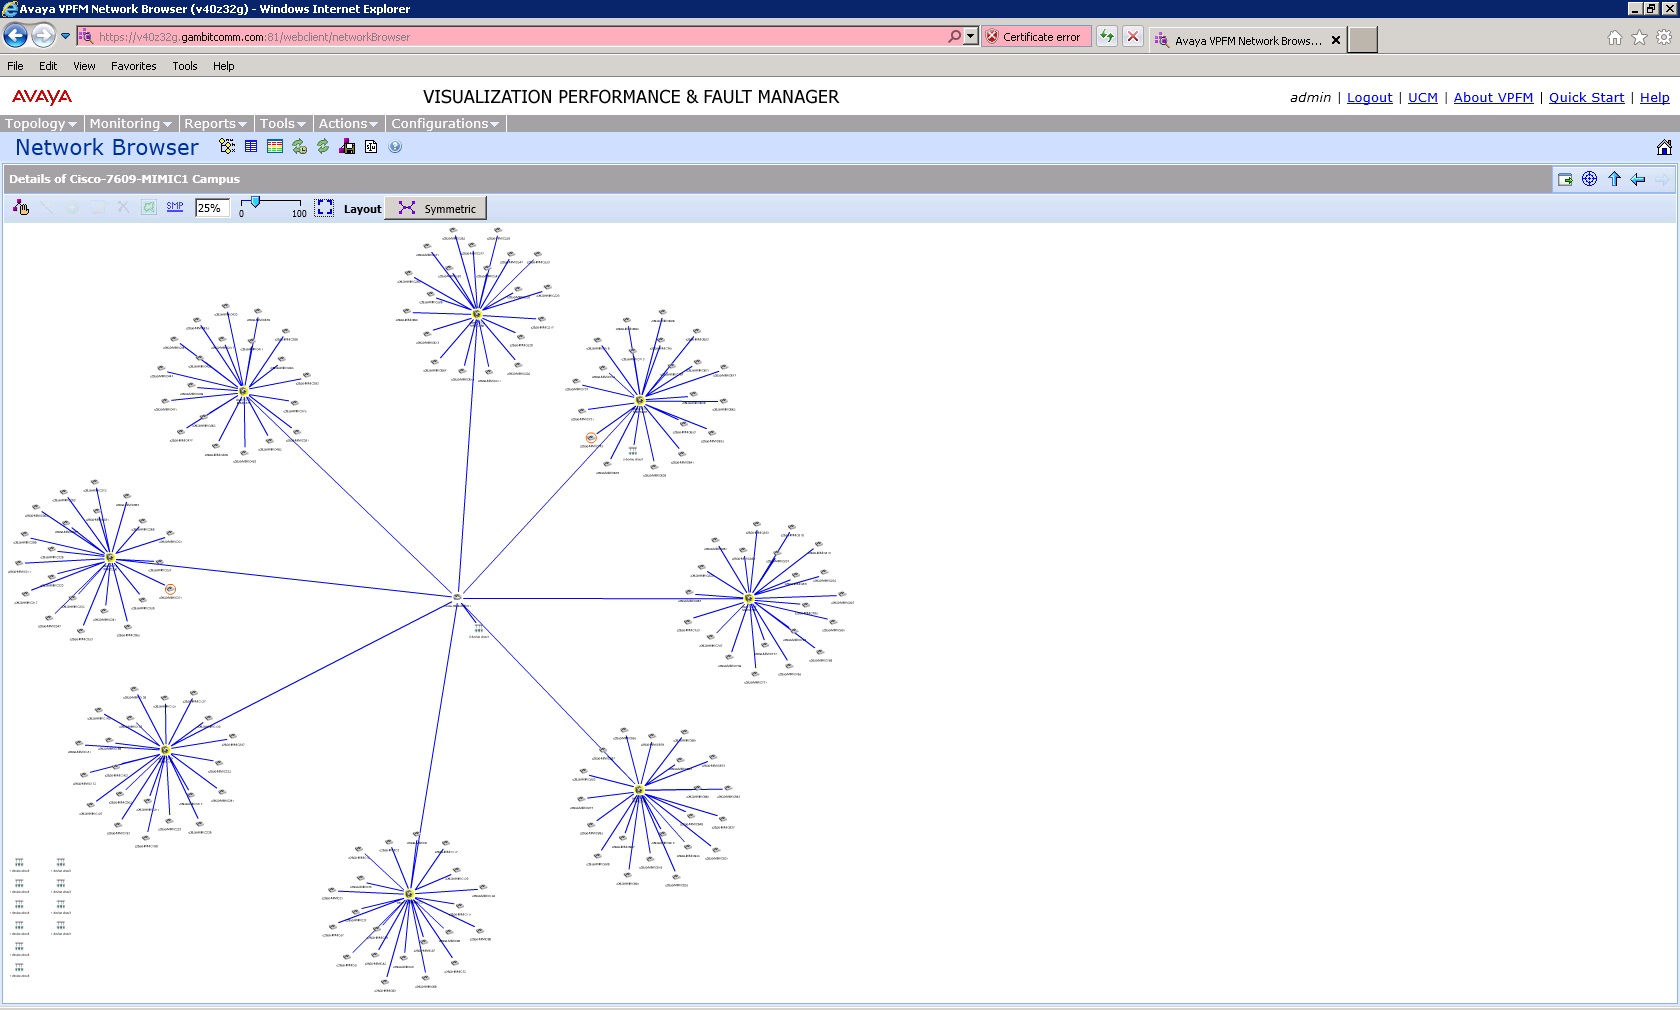1680x1010 pixels.
Task: Click the Logout link
Action: tap(1369, 97)
